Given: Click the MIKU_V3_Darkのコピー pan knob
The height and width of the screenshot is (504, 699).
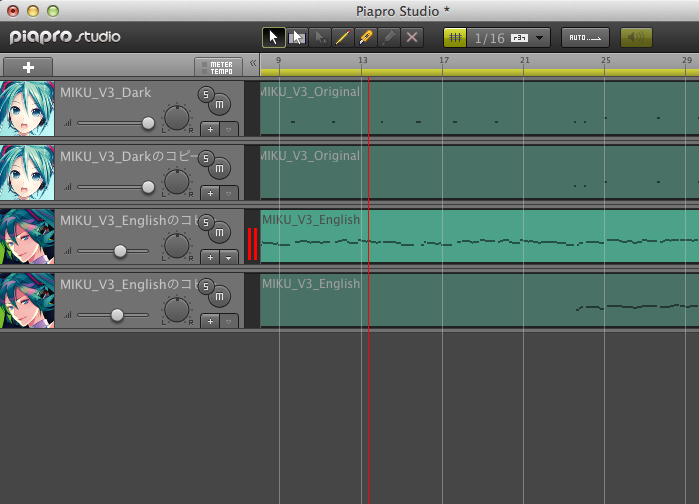Looking at the screenshot, I should point(177,181).
